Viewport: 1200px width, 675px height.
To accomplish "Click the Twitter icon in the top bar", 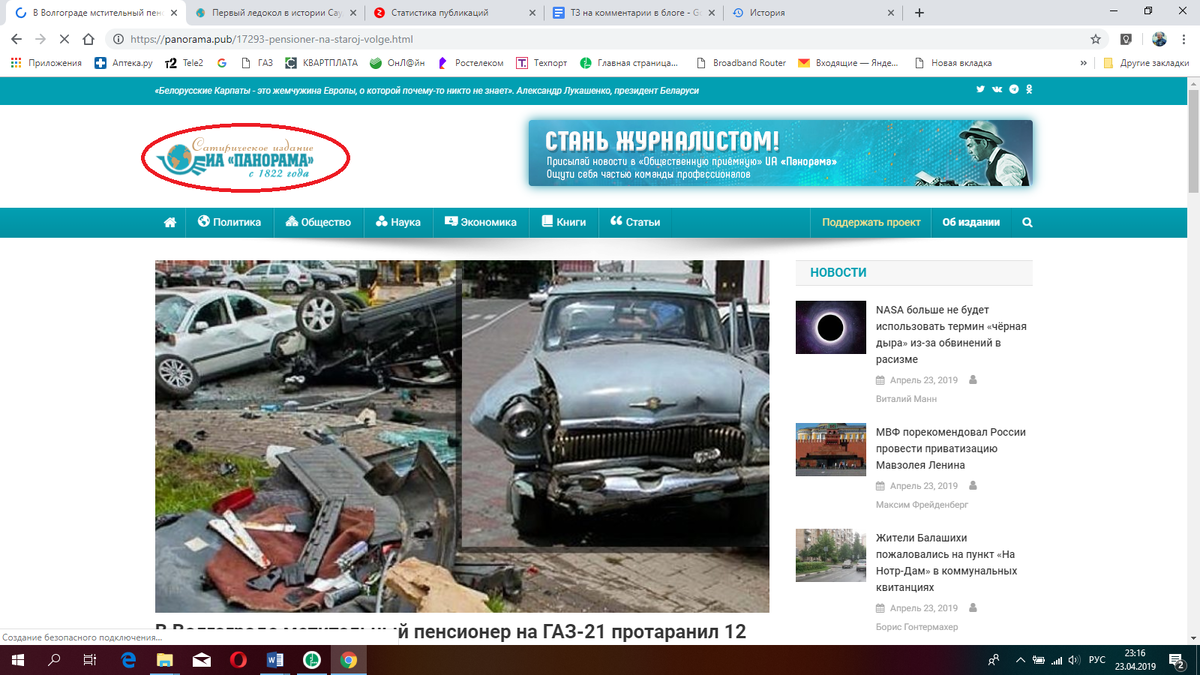I will pyautogui.click(x=981, y=89).
